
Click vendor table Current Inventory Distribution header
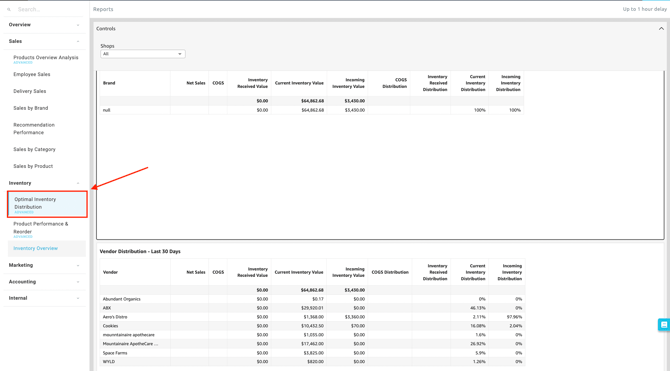click(473, 272)
